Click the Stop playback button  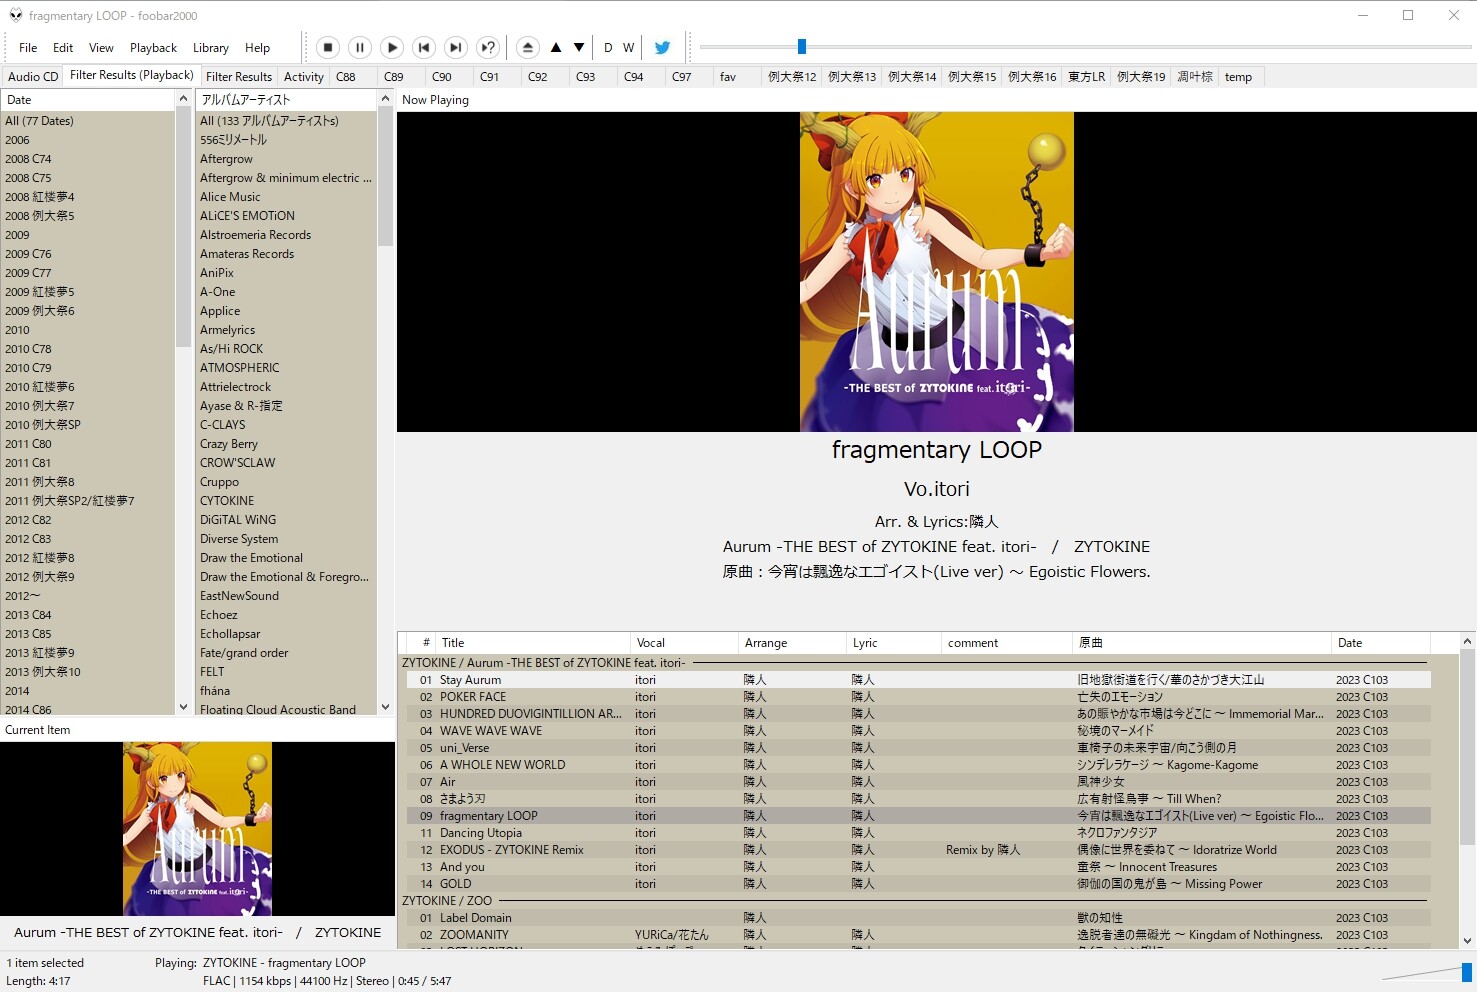coord(328,47)
